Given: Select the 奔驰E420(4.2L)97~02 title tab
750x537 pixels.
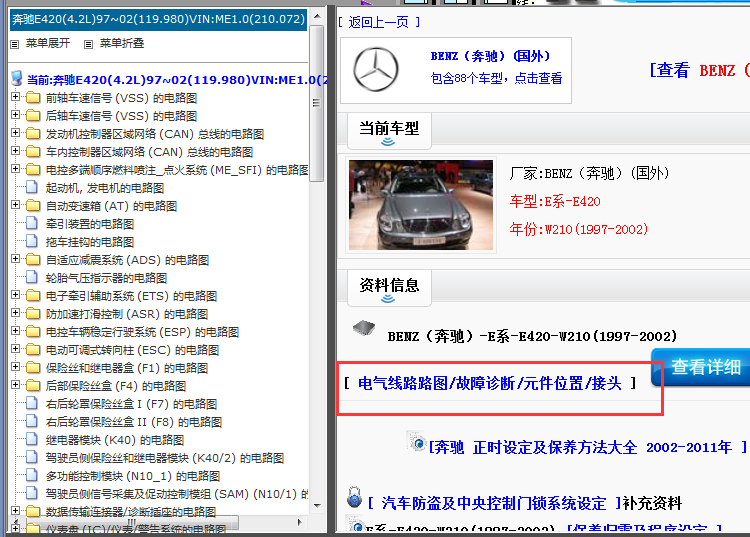Looking at the screenshot, I should [x=158, y=20].
